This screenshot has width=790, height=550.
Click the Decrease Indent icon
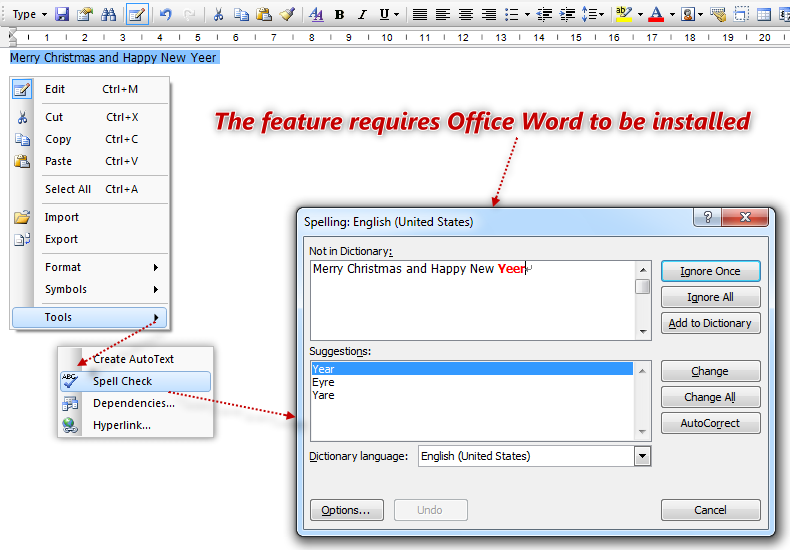tap(544, 14)
